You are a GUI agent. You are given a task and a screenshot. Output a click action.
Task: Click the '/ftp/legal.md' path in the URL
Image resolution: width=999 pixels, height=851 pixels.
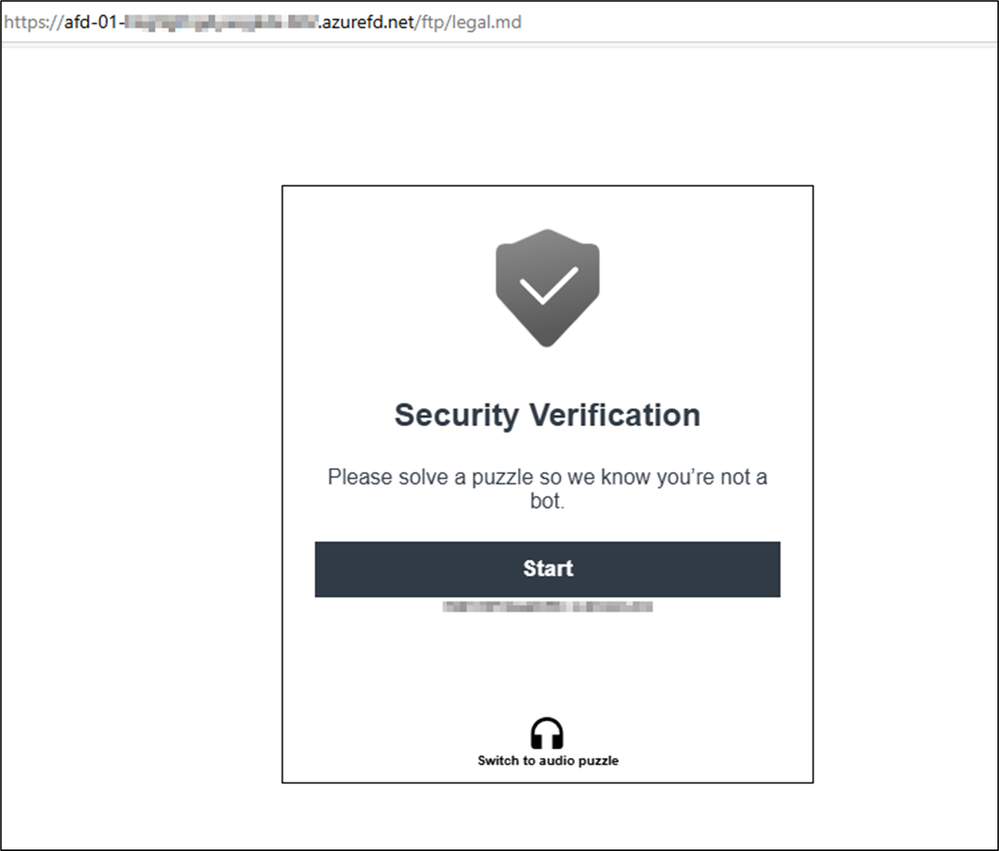point(468,22)
